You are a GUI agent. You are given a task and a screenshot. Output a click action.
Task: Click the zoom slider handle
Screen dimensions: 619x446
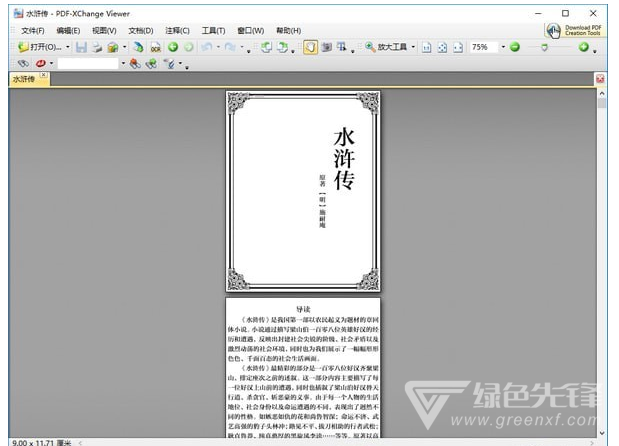(544, 48)
